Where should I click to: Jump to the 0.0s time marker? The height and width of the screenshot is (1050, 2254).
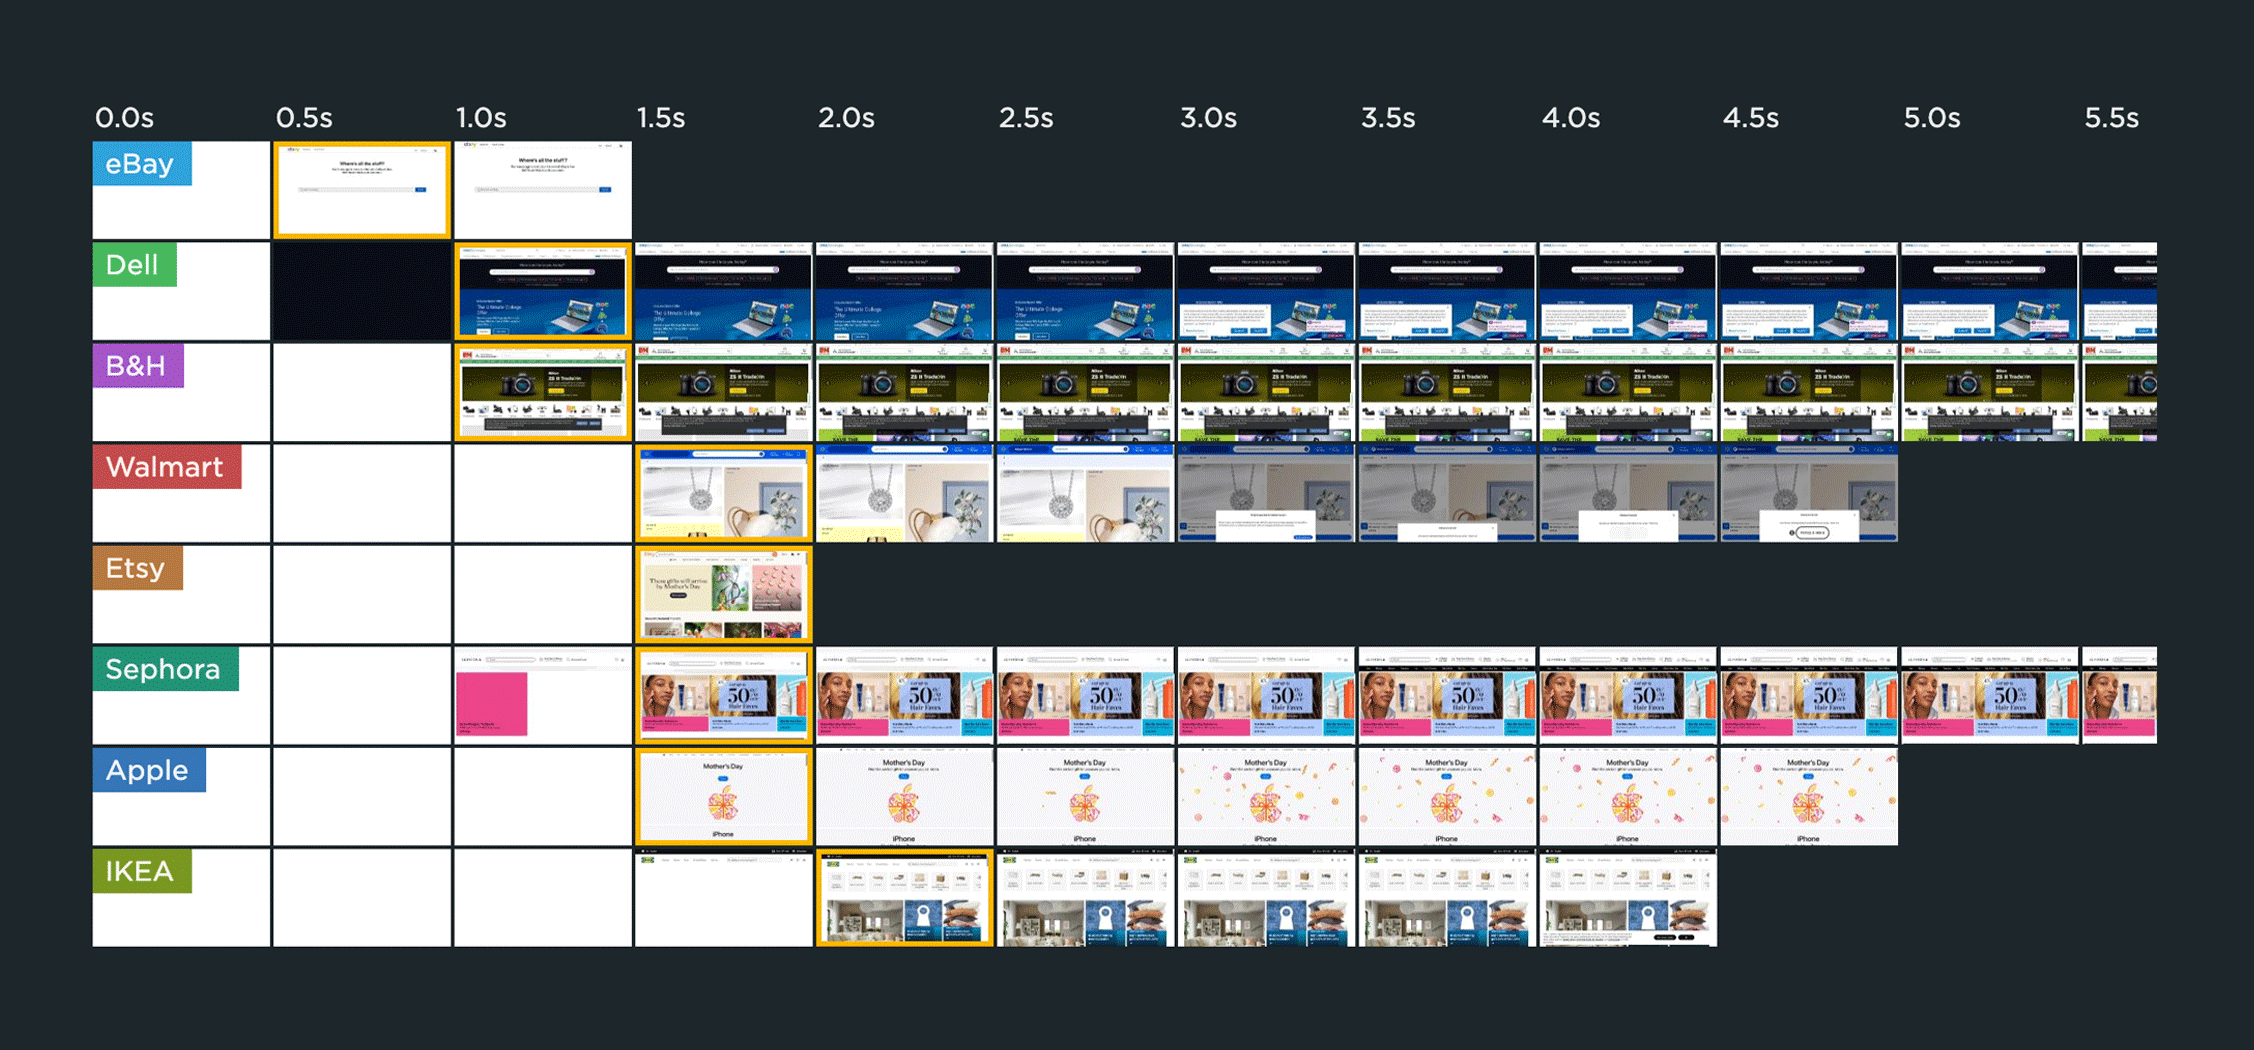click(x=124, y=118)
